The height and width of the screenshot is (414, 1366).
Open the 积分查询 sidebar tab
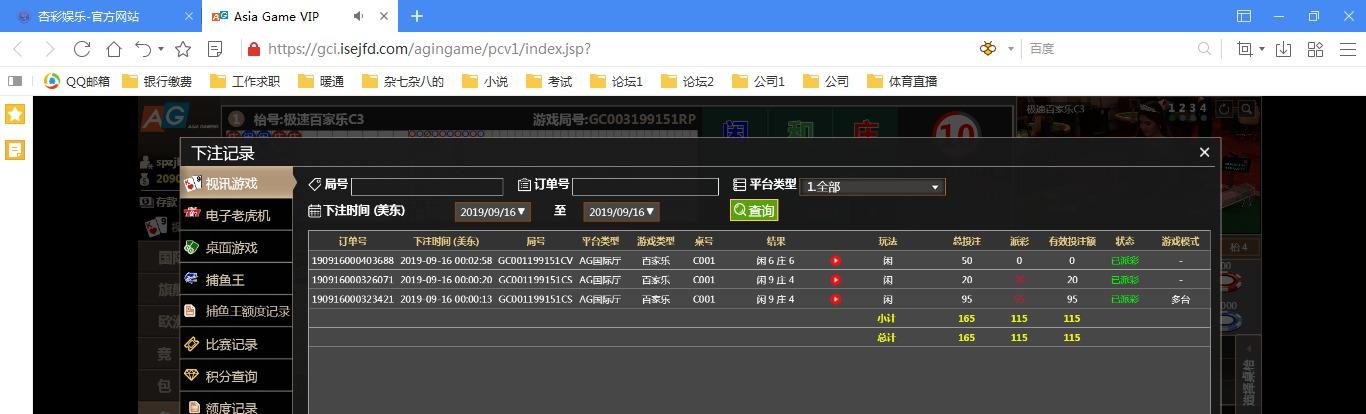click(x=237, y=376)
